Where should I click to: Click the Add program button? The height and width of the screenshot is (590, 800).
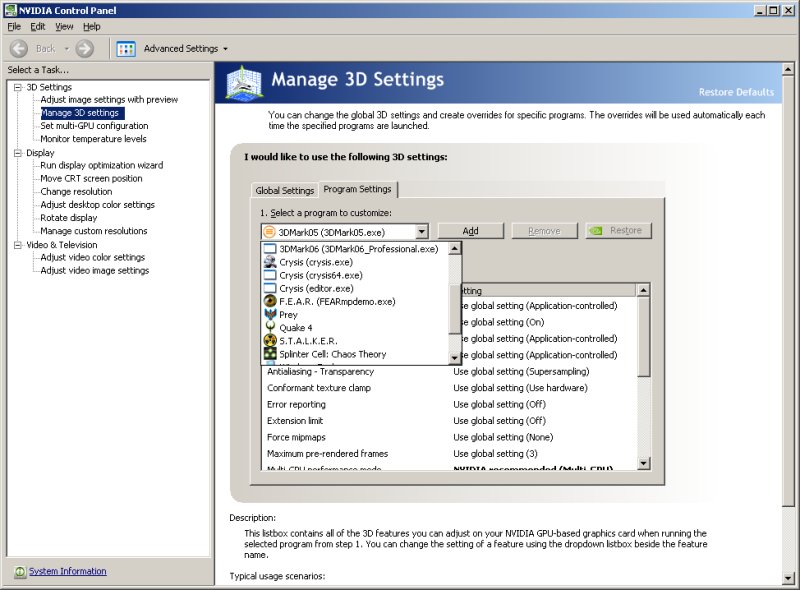click(470, 231)
